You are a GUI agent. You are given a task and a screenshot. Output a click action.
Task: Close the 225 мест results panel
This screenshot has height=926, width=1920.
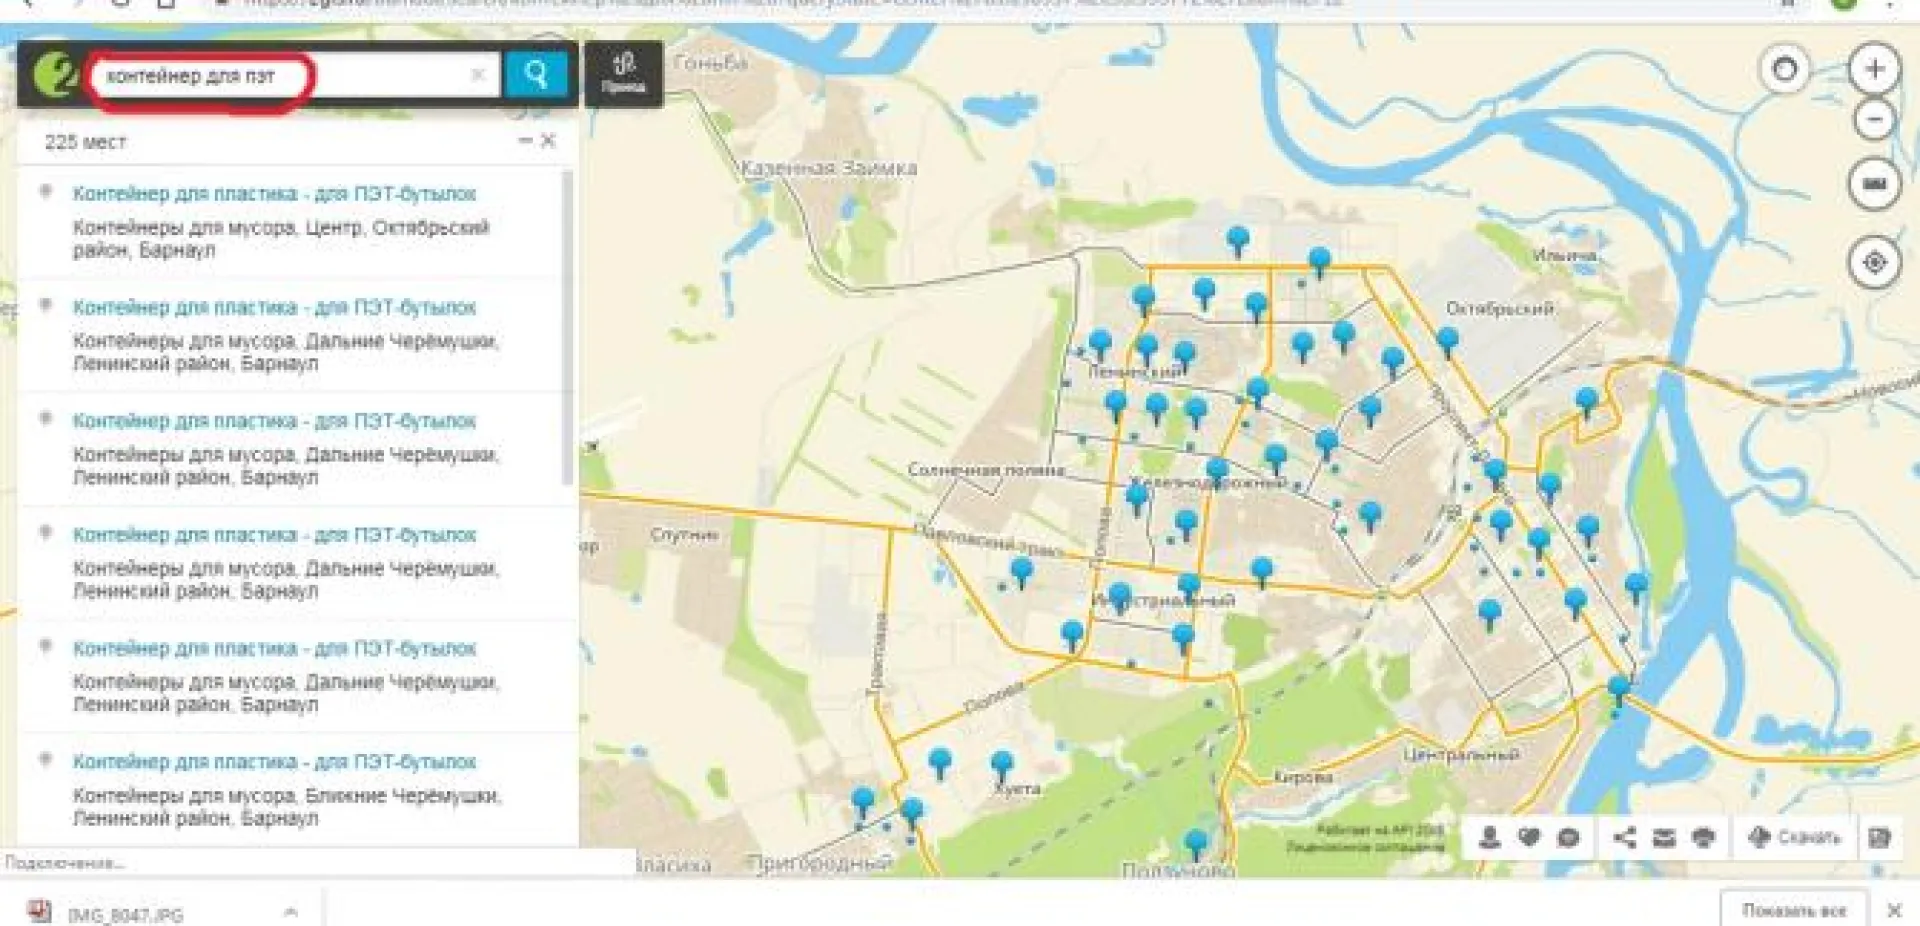coord(548,141)
